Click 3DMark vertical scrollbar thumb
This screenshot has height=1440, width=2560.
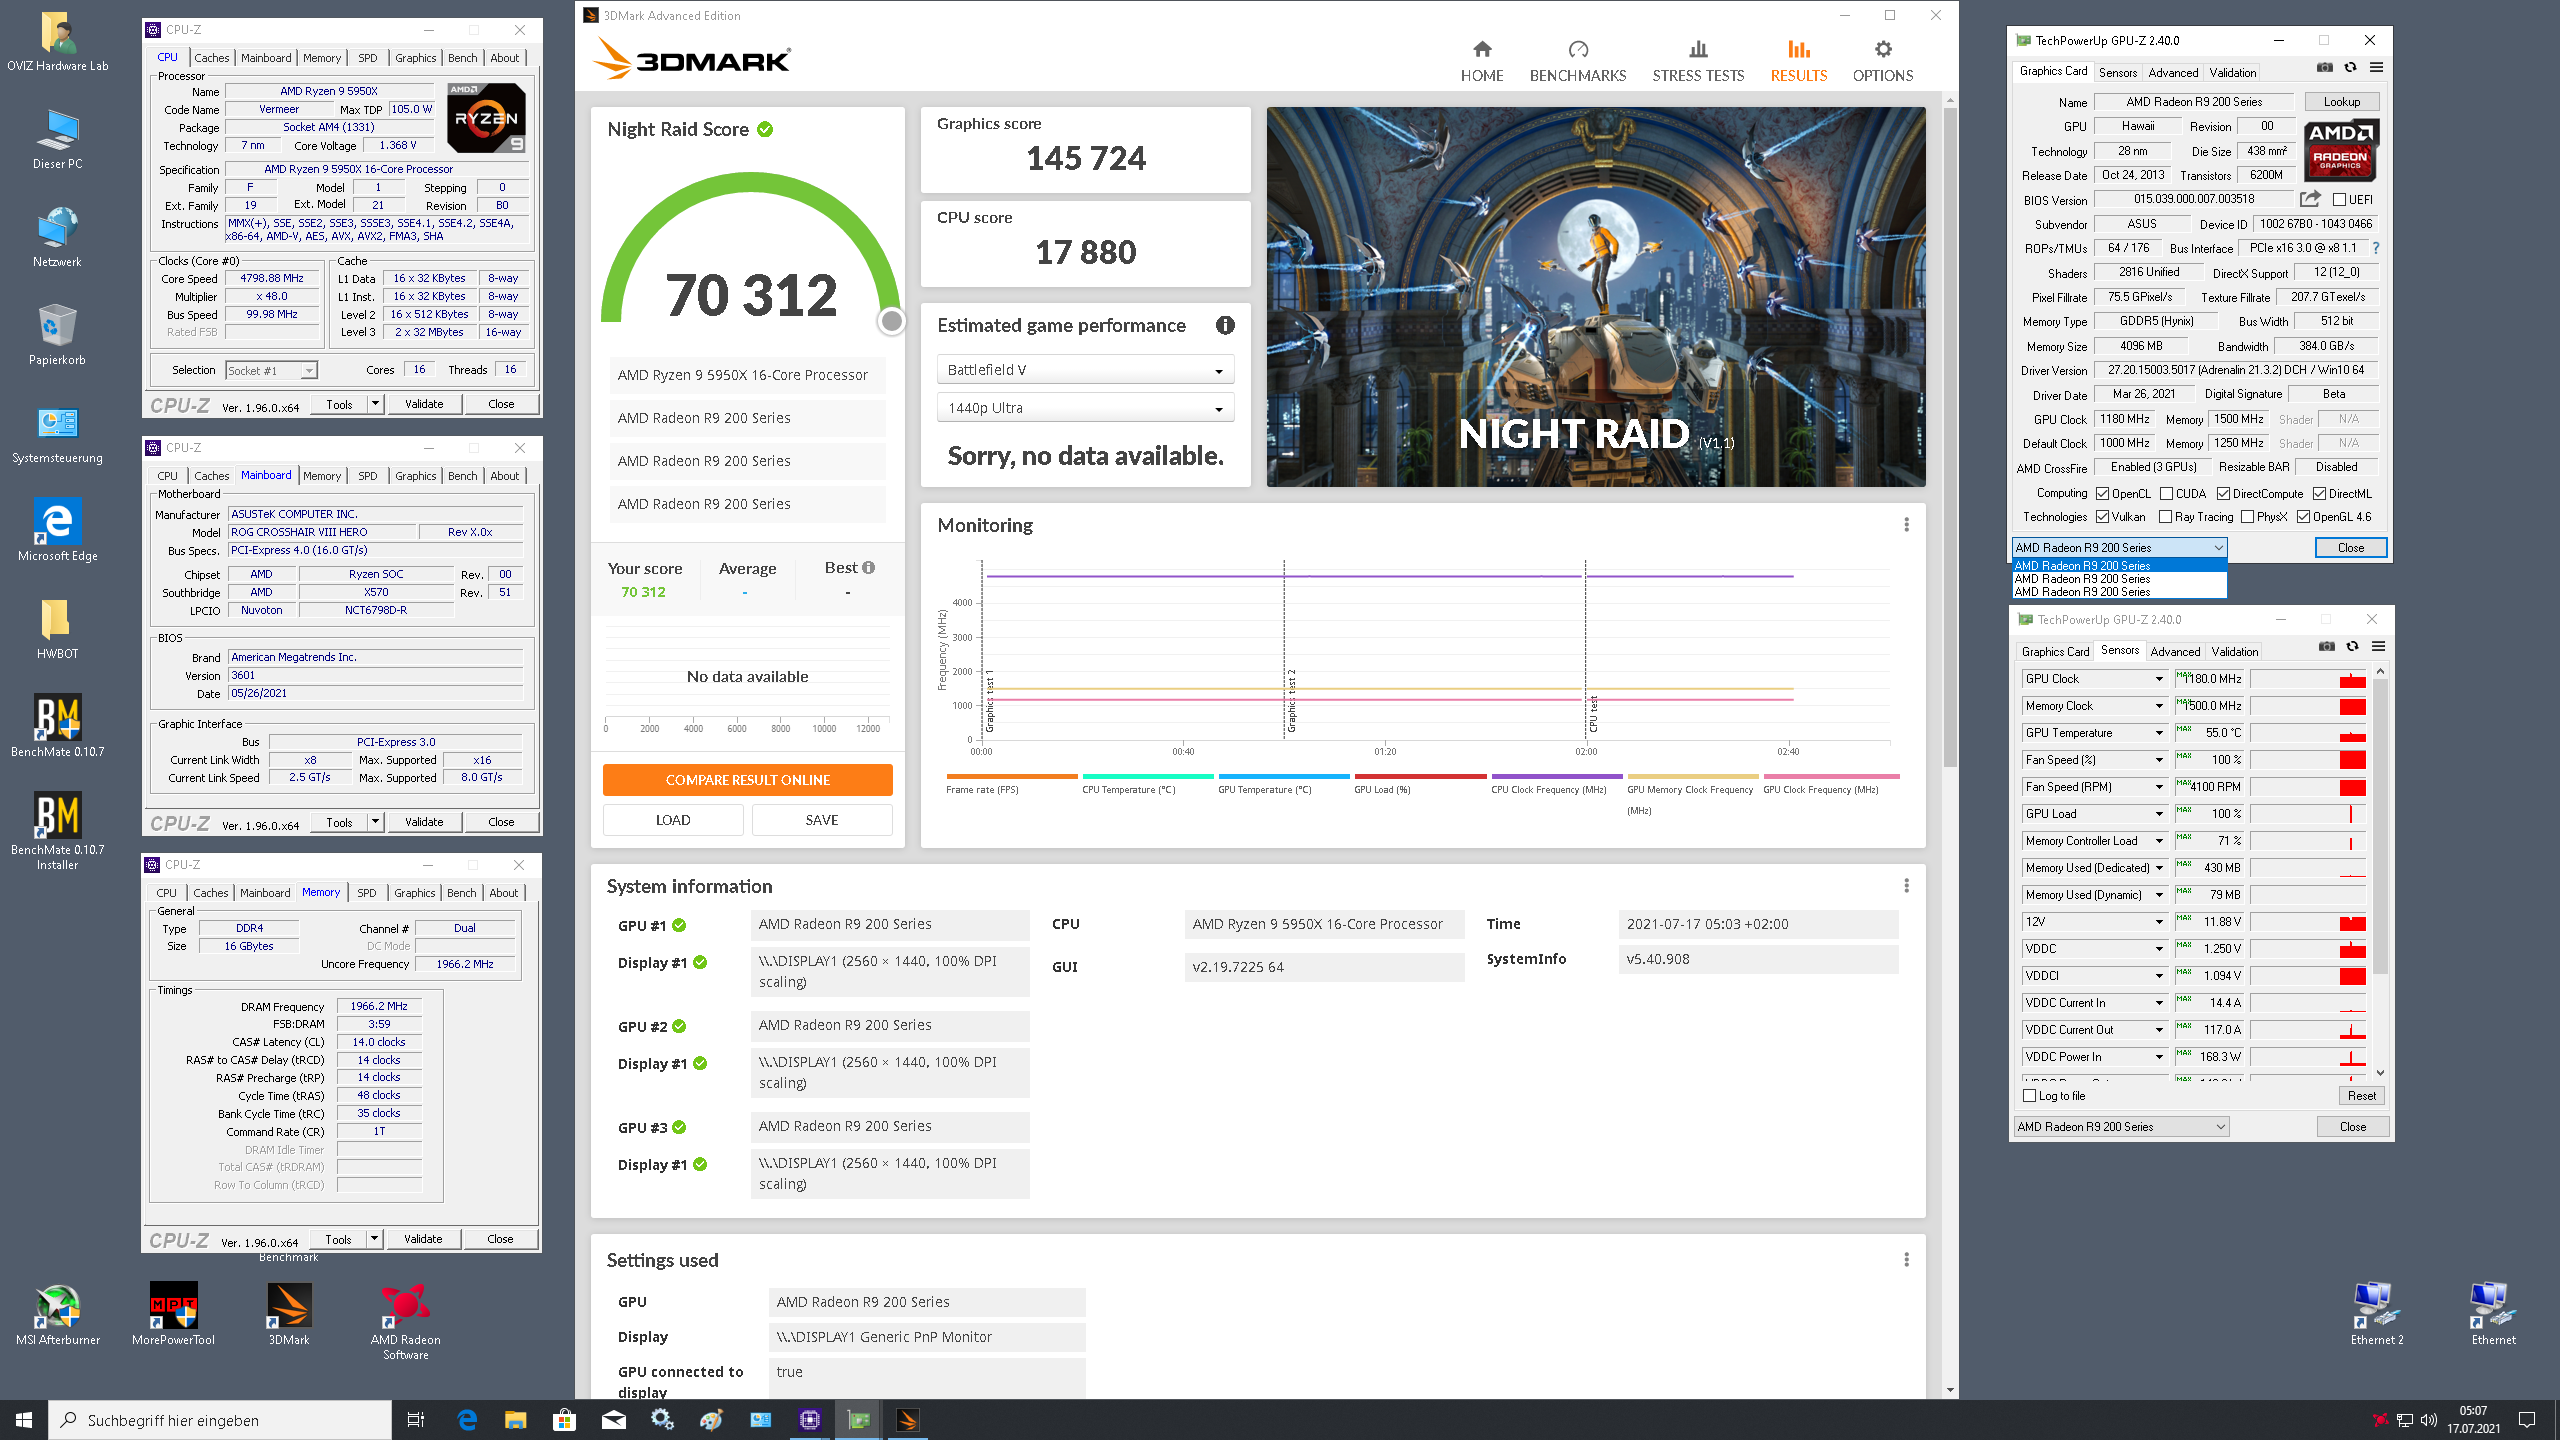coord(1949,437)
